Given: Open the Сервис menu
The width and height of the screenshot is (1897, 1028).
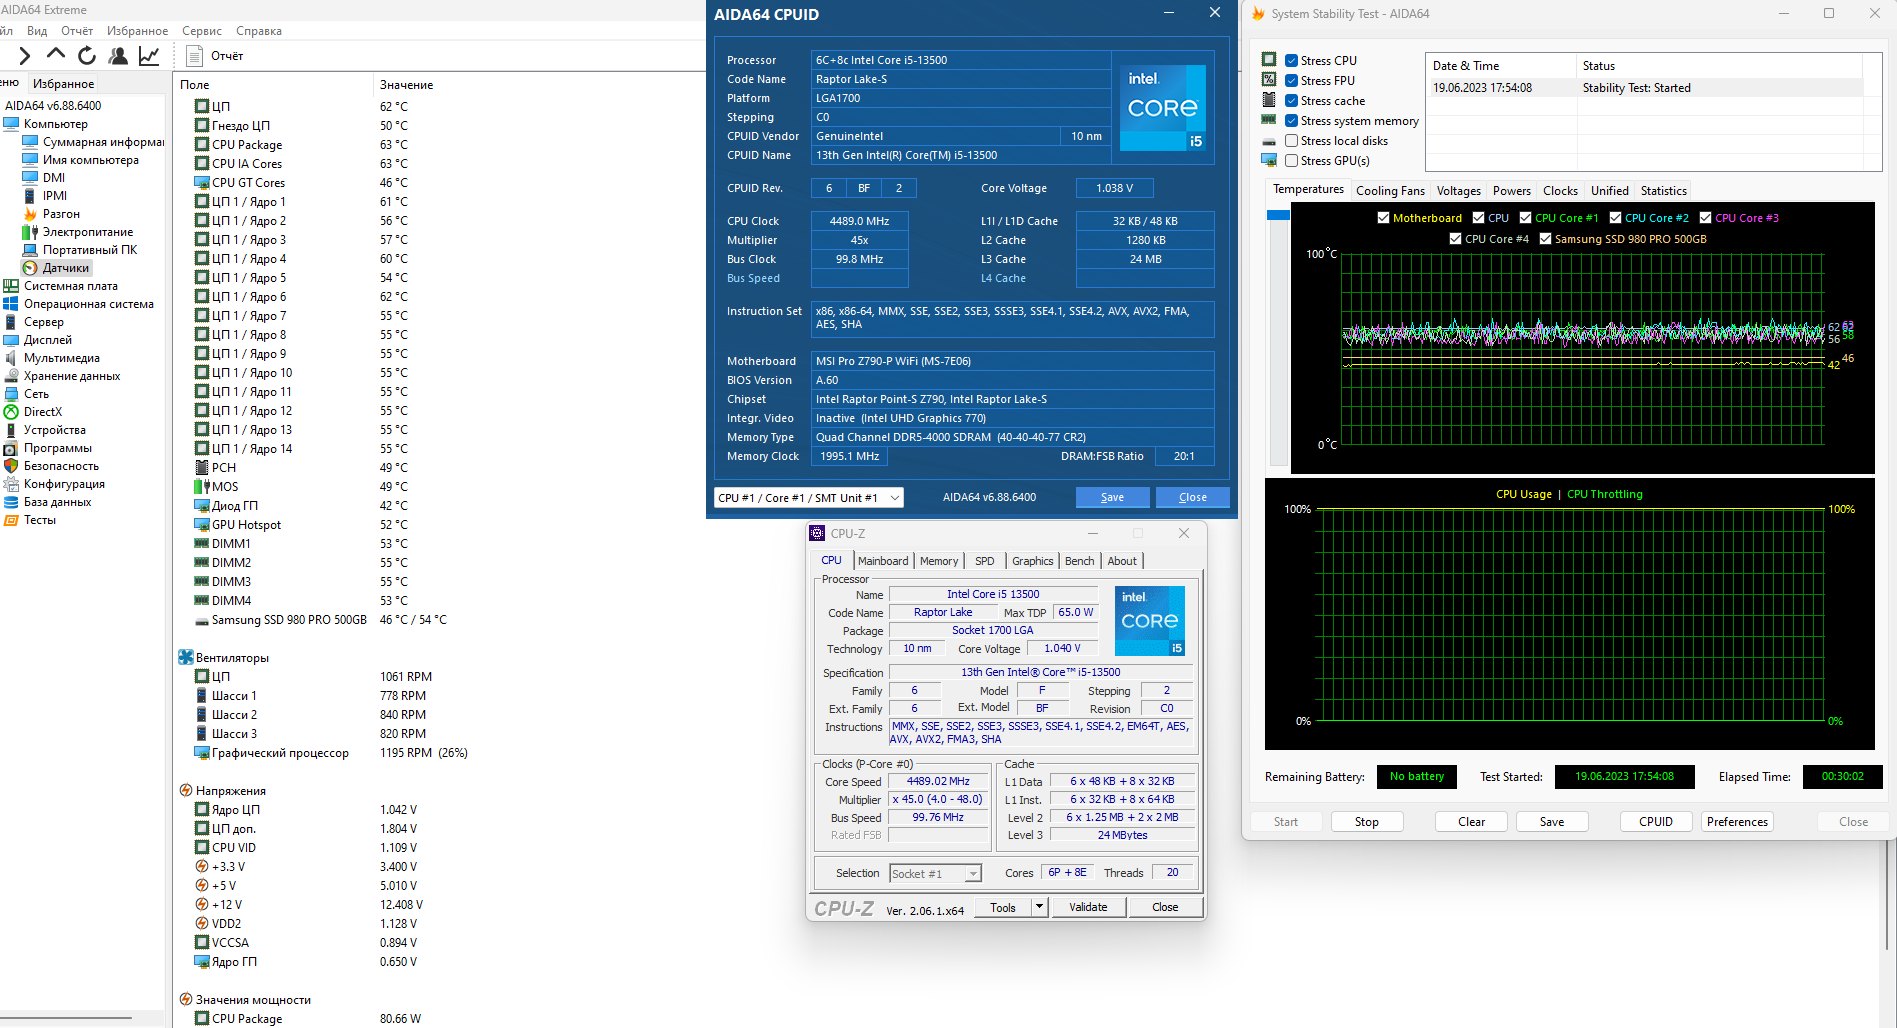Looking at the screenshot, I should tap(202, 31).
